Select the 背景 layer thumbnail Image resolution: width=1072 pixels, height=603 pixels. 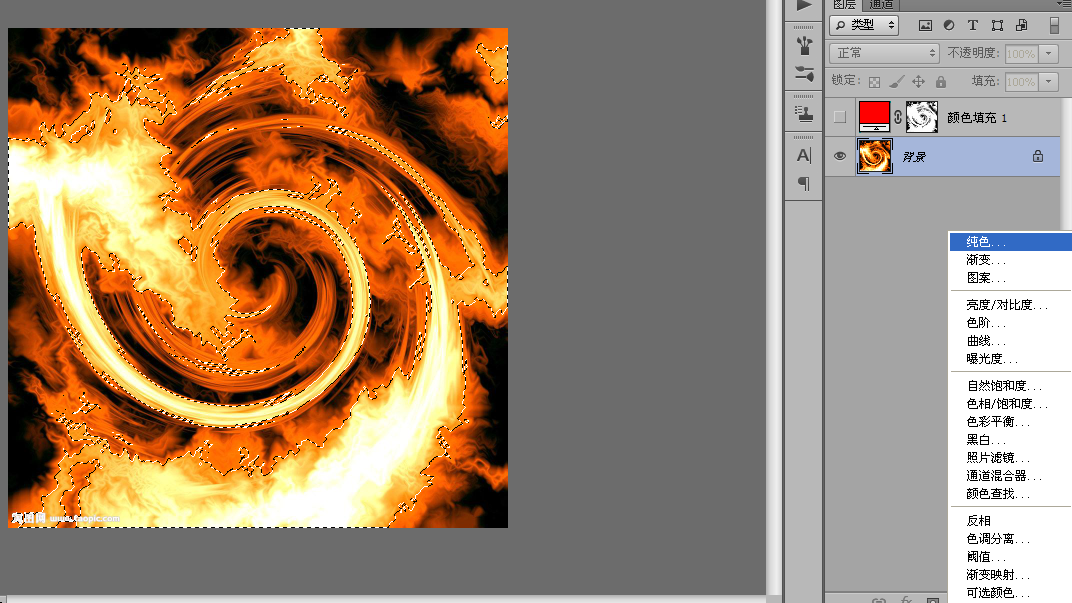(x=874, y=156)
